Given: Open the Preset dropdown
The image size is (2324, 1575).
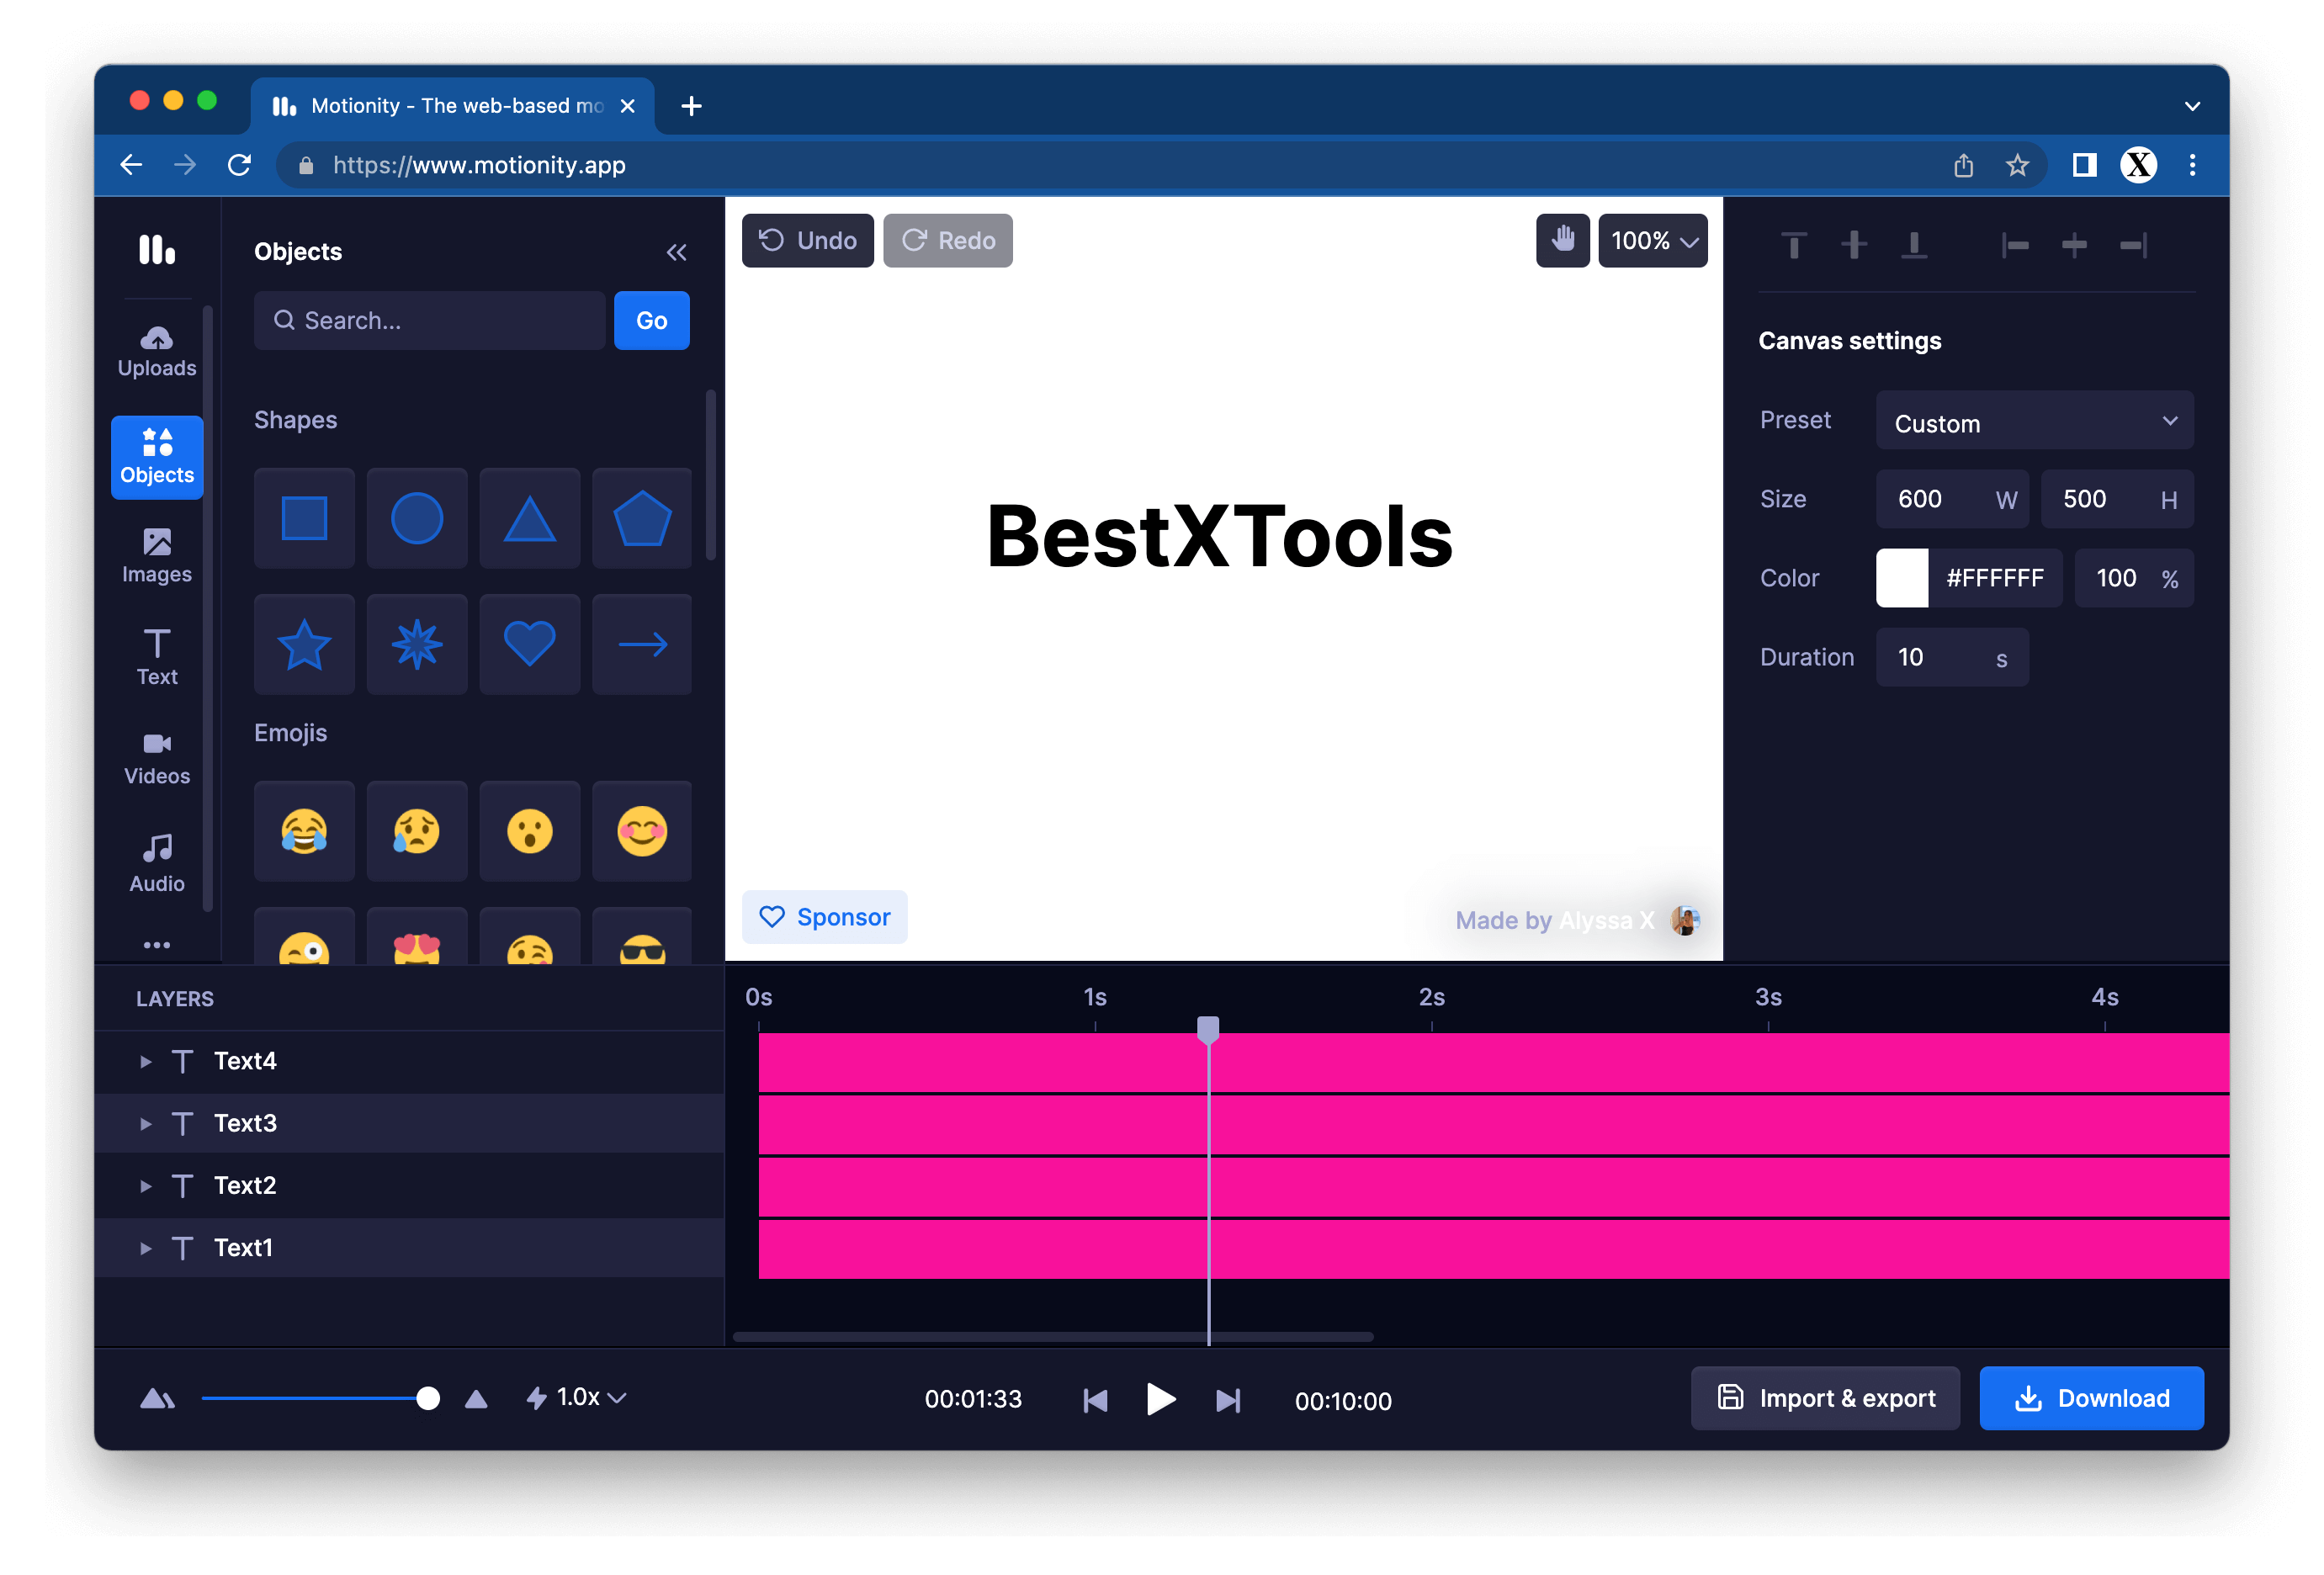Looking at the screenshot, I should point(2034,422).
